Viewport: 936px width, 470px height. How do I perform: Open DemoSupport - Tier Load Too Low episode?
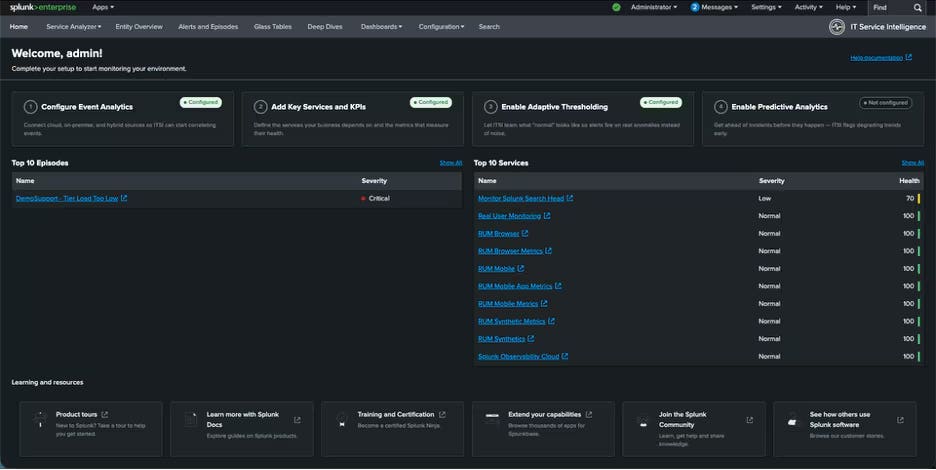click(x=67, y=198)
